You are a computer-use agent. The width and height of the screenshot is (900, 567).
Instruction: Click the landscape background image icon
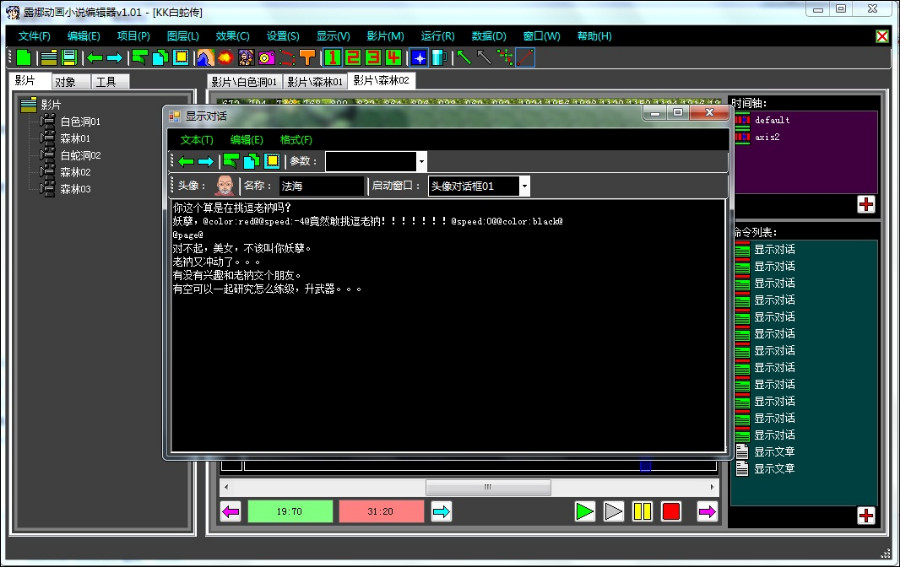coord(205,57)
